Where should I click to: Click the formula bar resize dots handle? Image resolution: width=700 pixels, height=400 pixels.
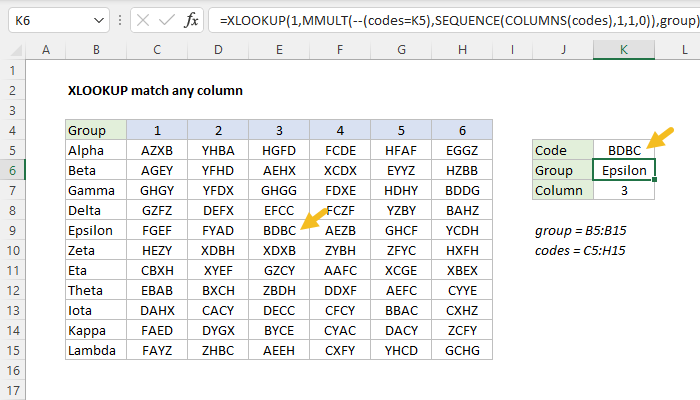[120, 21]
